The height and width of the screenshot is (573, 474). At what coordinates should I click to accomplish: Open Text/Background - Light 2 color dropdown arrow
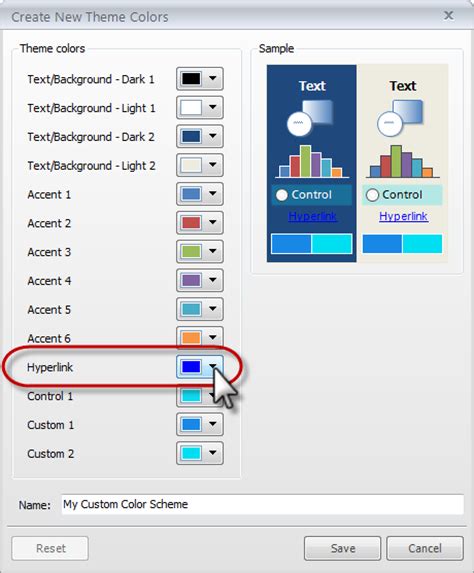[213, 165]
